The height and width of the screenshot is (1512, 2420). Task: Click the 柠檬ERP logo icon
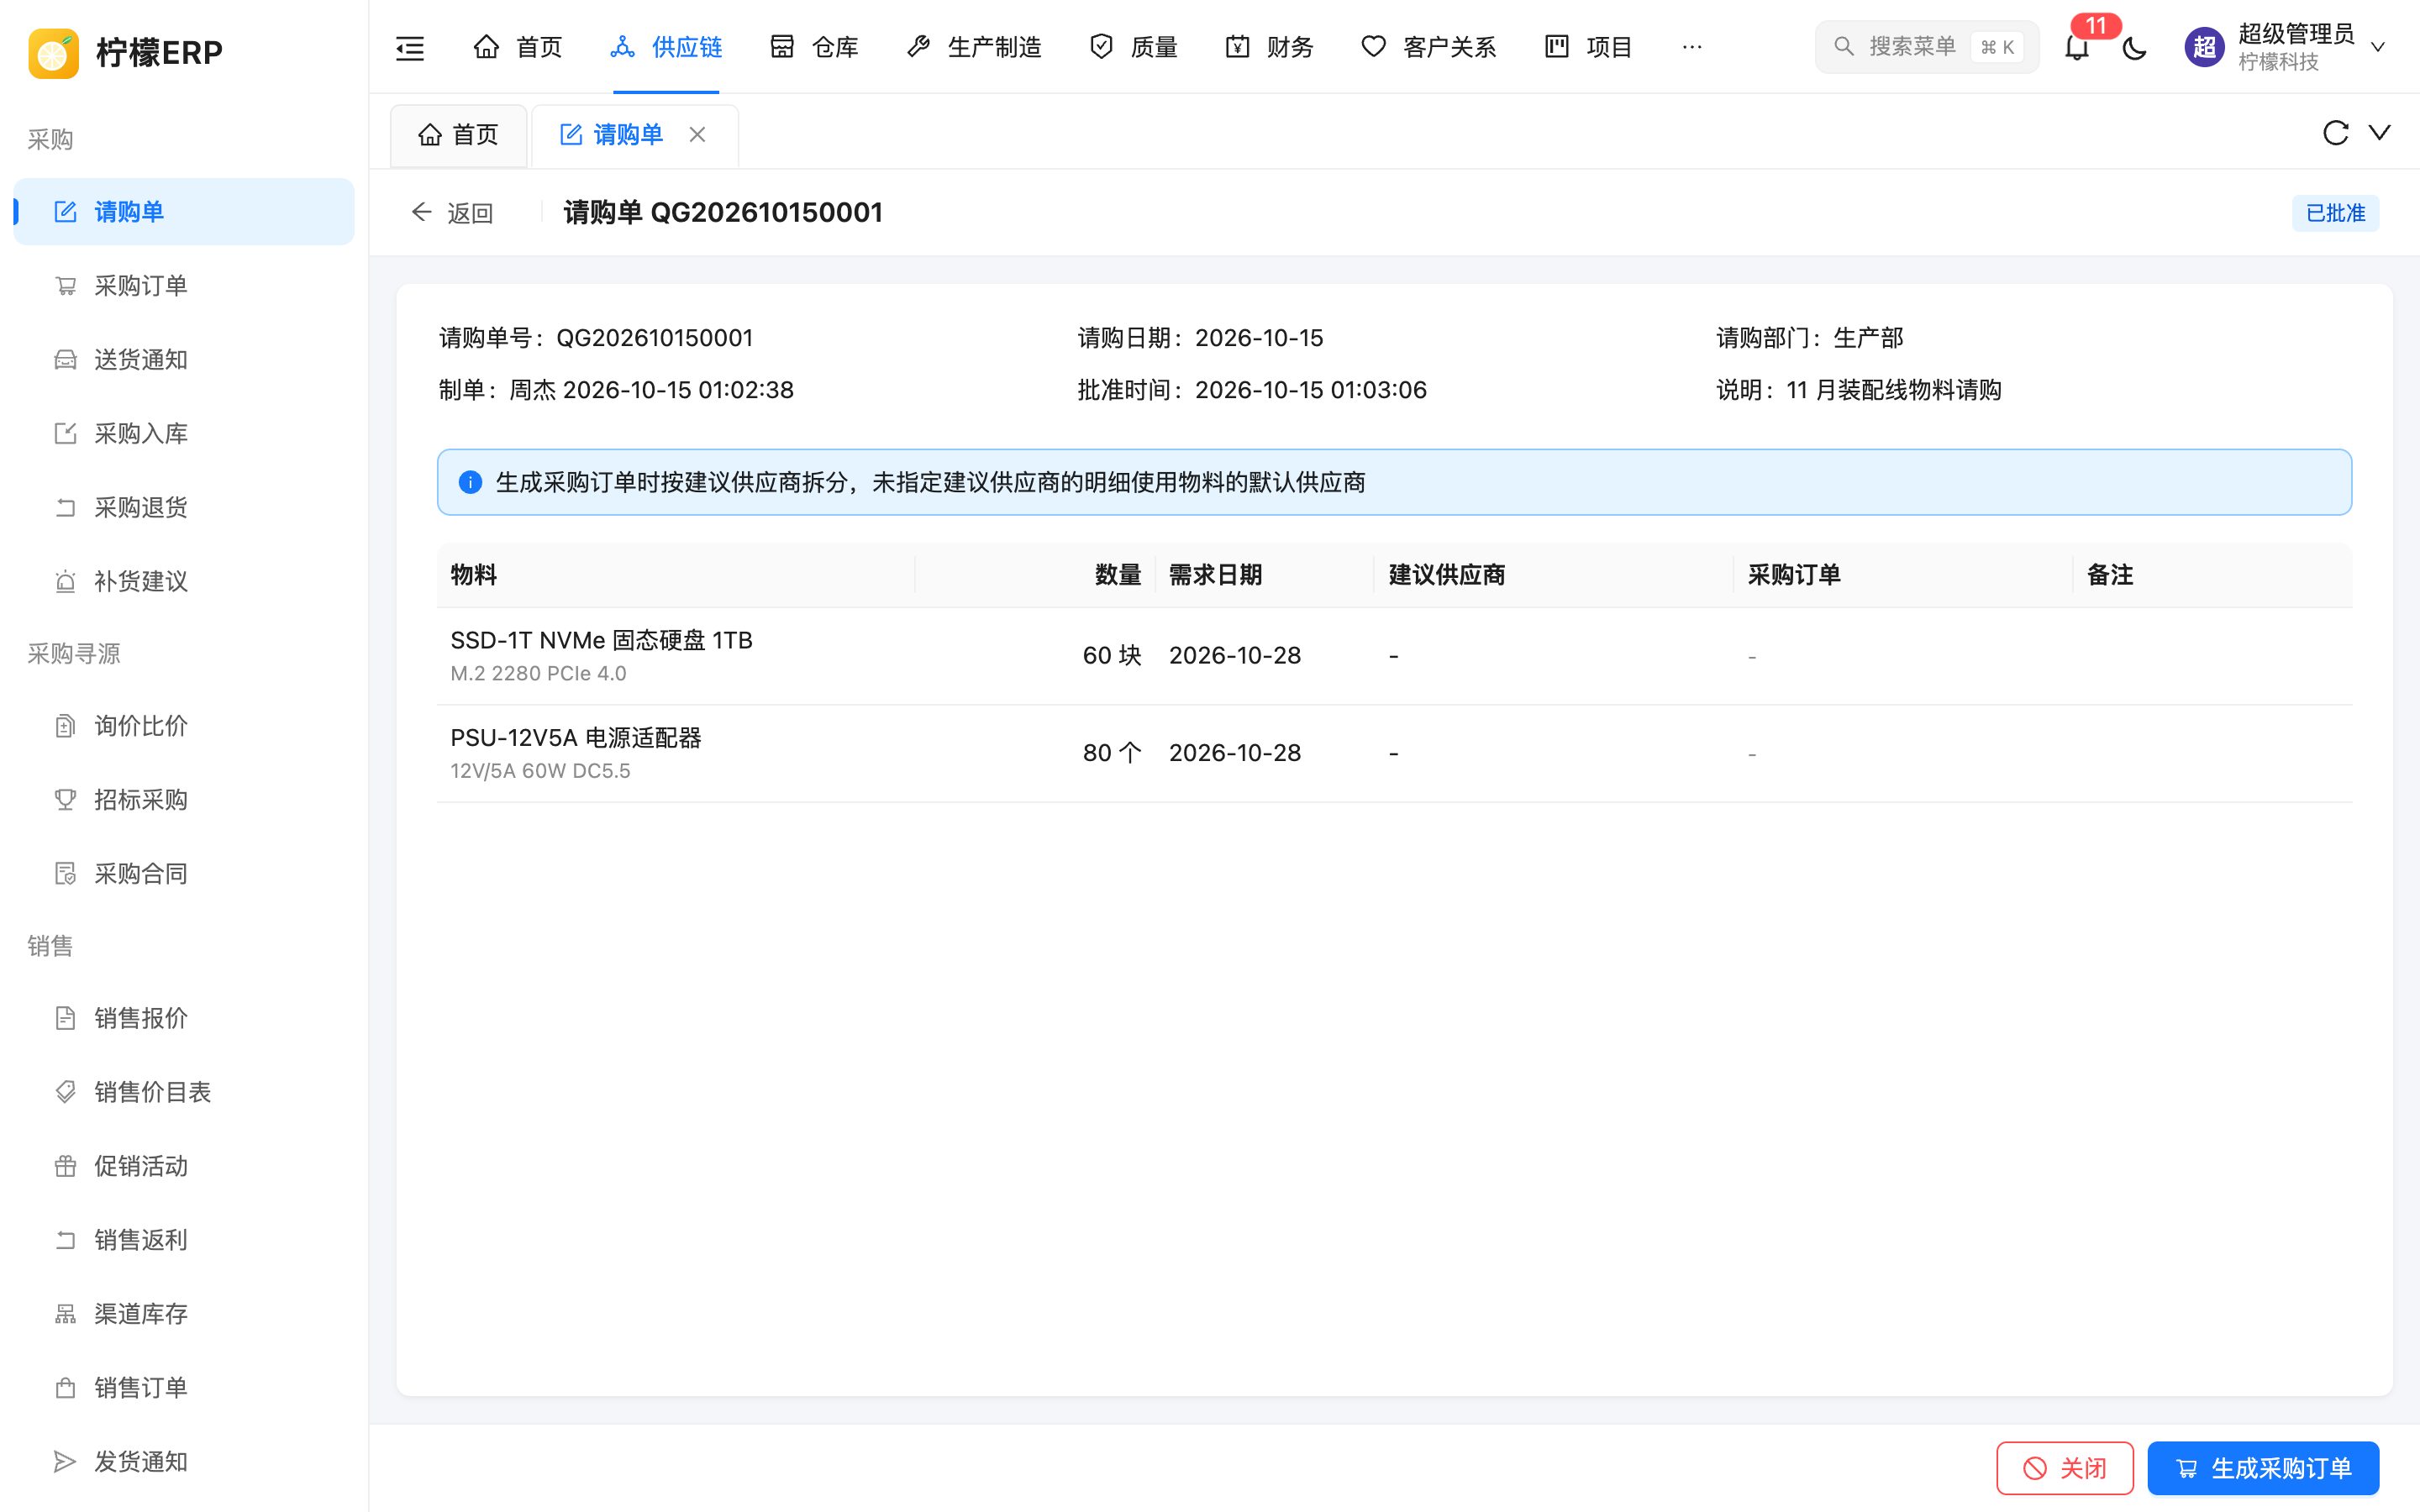tap(54, 52)
